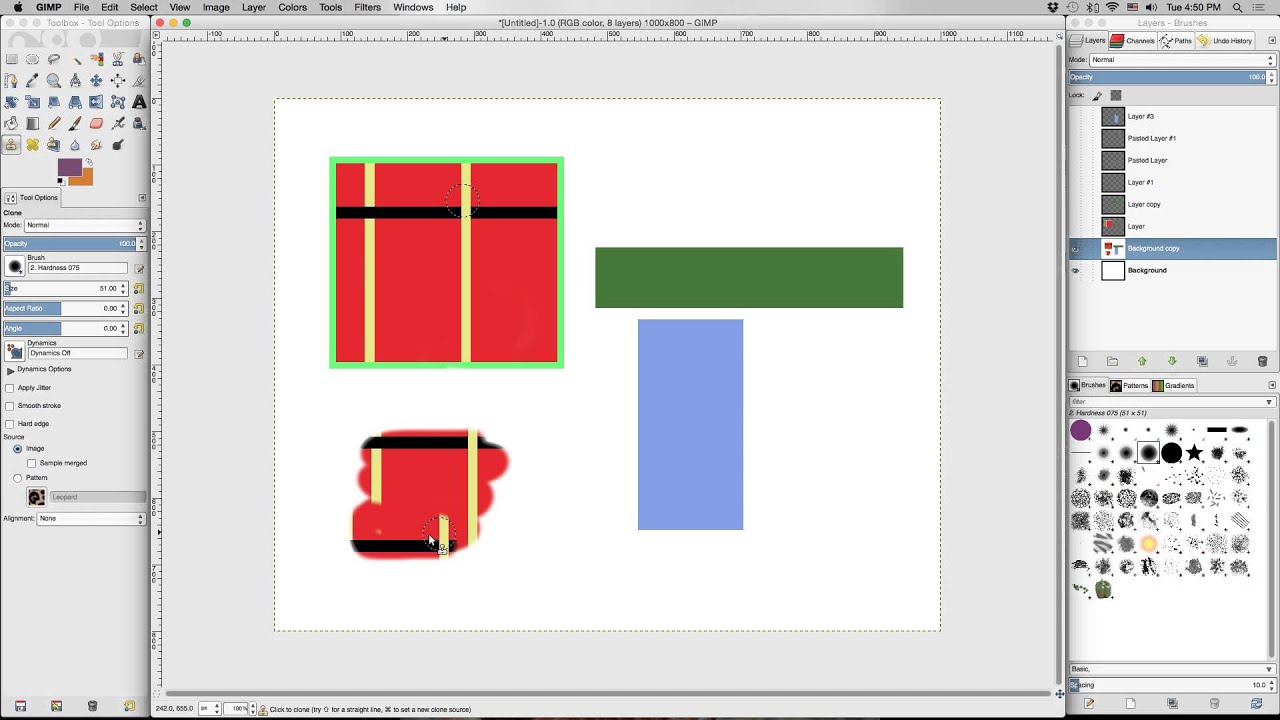1280x720 pixels.
Task: Open the zoom percentage dropdown
Action: coord(252,709)
